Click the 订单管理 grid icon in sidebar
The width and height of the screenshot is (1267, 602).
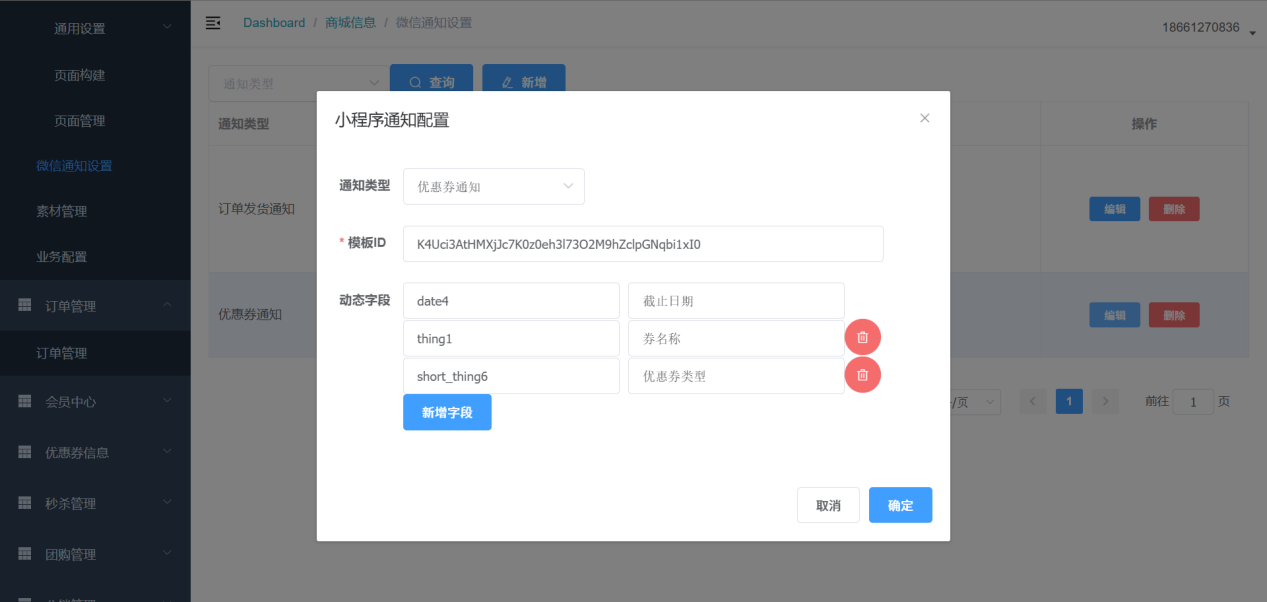tap(25, 306)
